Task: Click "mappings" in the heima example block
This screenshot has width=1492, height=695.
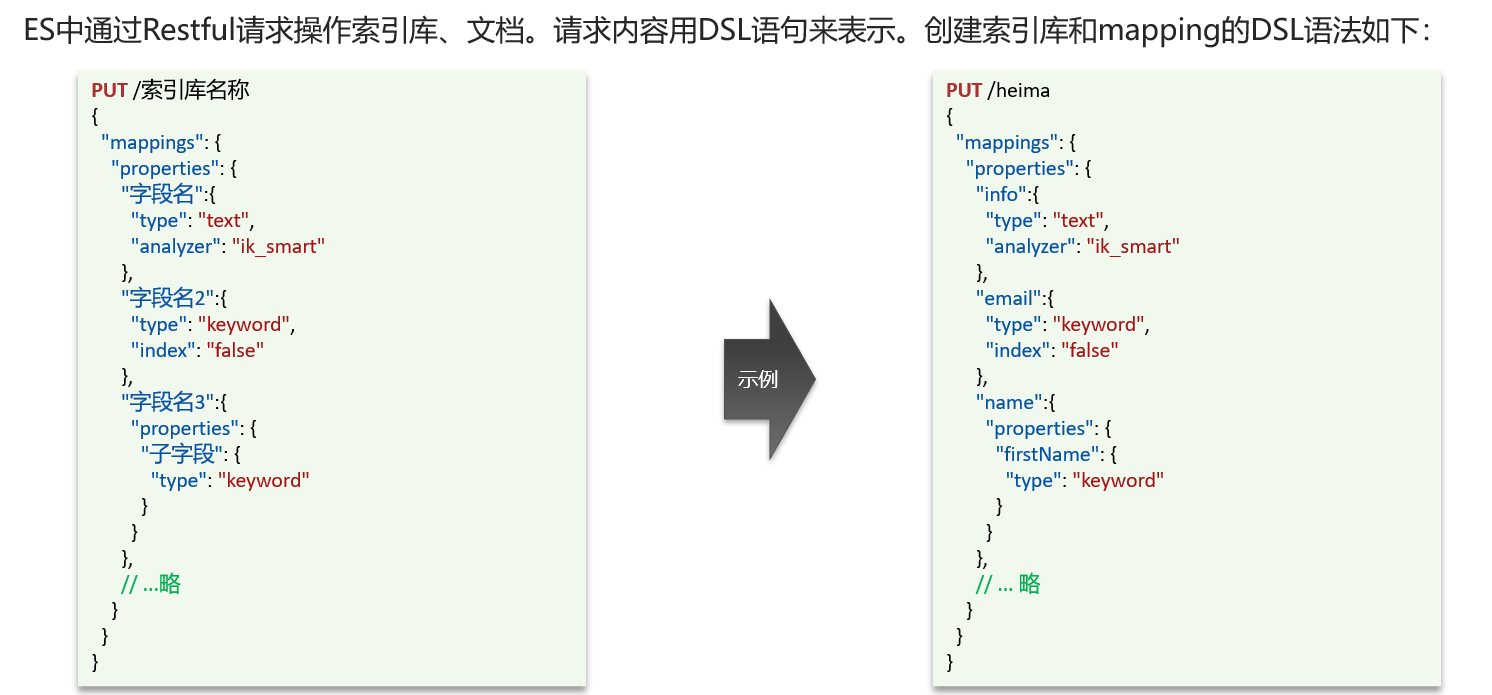Action: 1008,142
